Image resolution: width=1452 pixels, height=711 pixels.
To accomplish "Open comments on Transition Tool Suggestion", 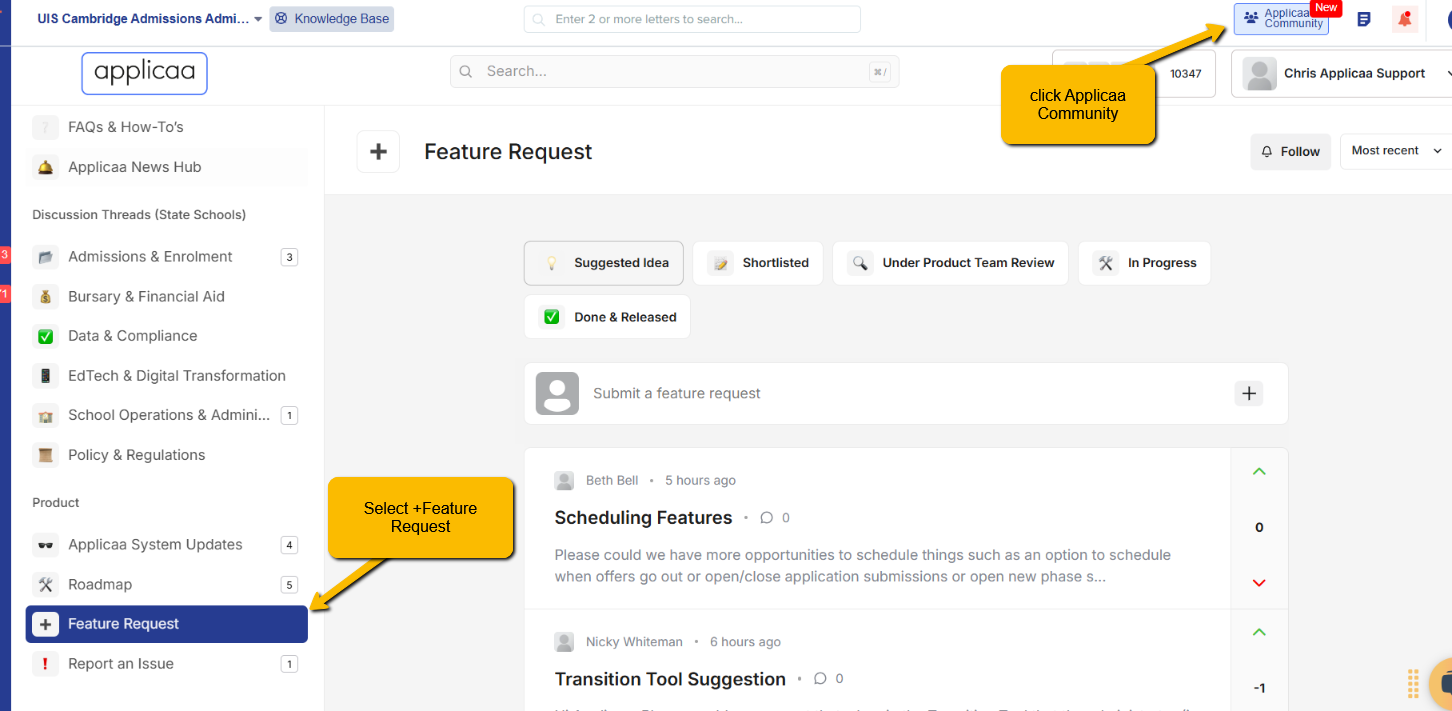I will point(829,679).
